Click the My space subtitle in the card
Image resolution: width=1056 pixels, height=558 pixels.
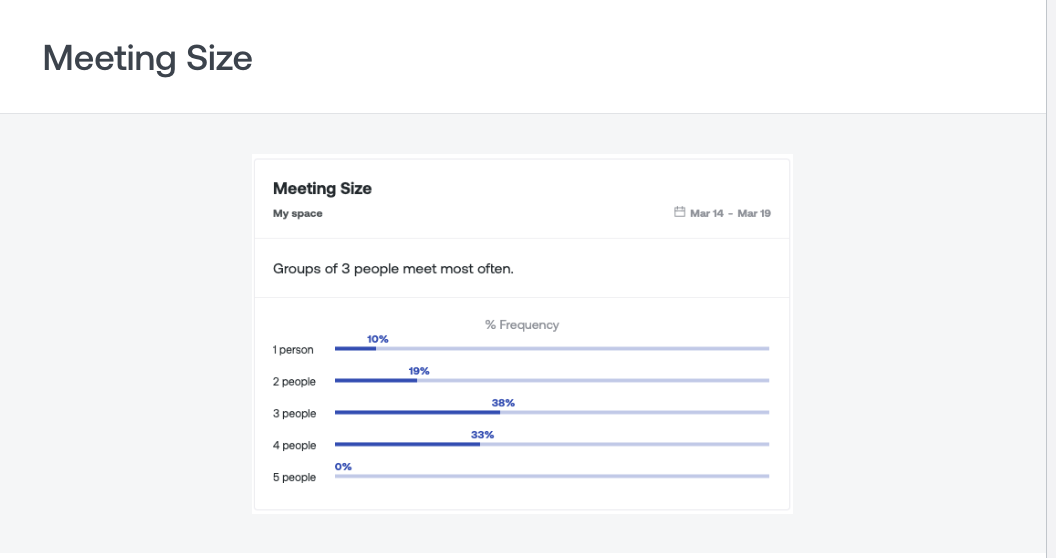coord(298,213)
